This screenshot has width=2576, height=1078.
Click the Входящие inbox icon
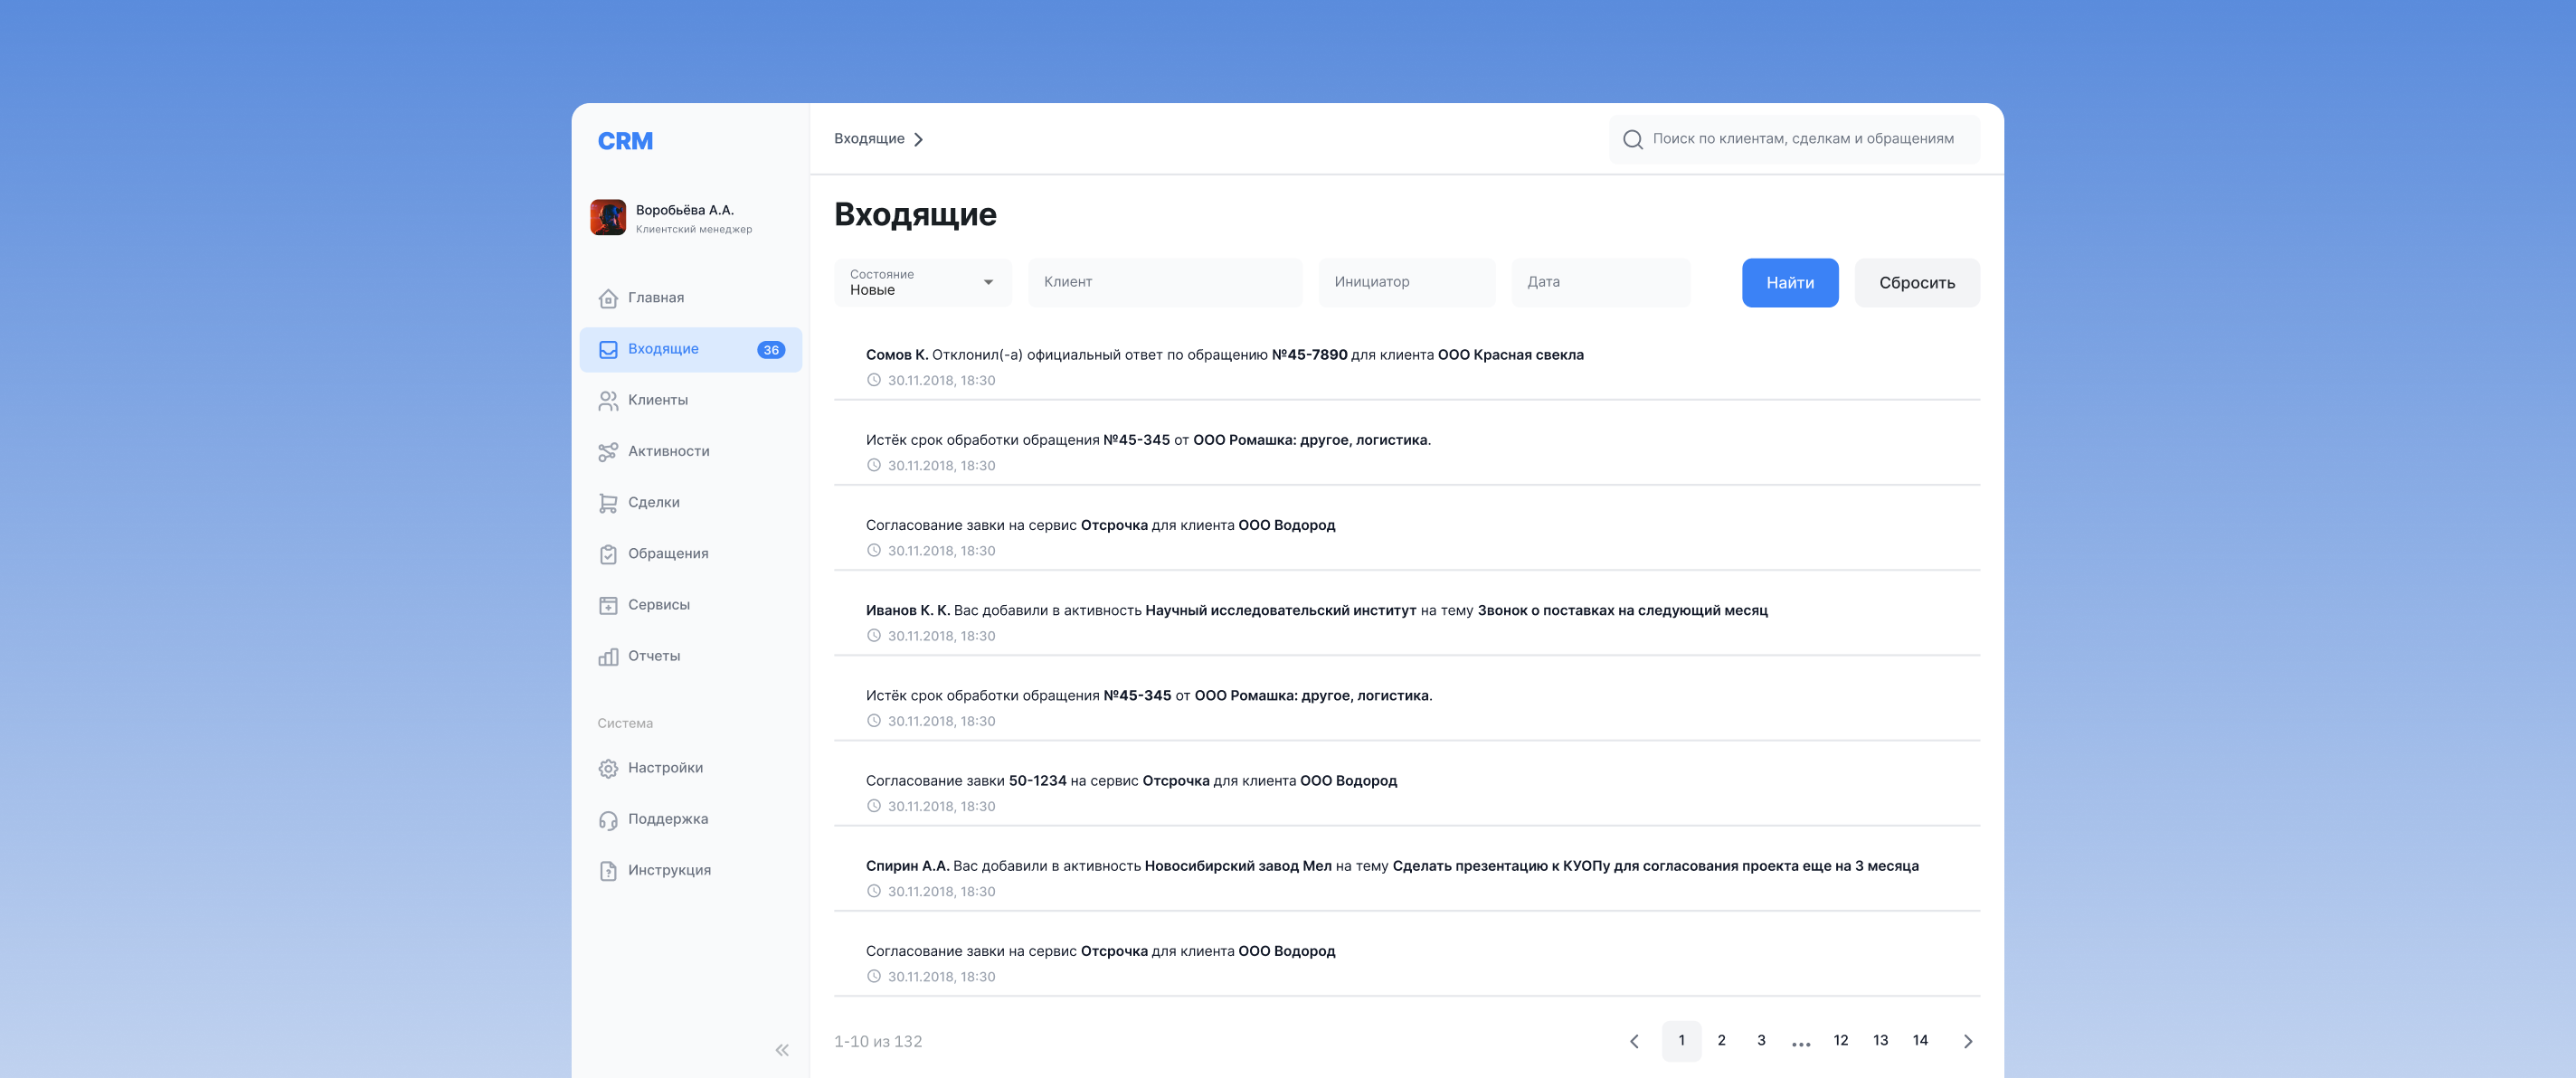pyautogui.click(x=608, y=349)
